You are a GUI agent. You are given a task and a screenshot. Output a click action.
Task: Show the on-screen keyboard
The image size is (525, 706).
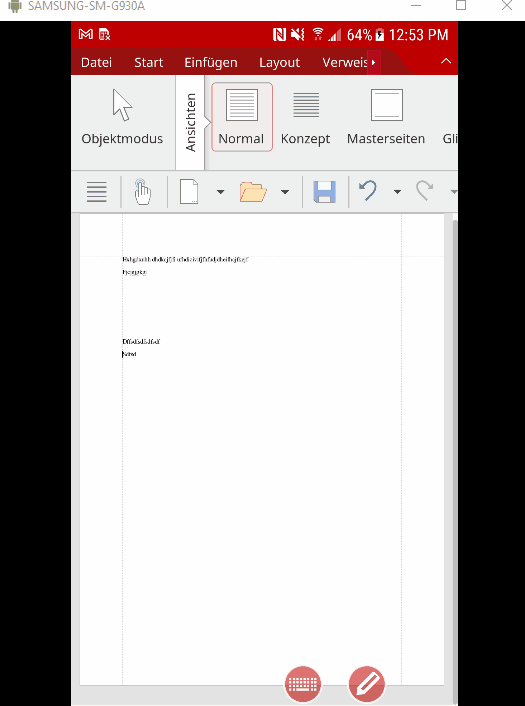click(x=303, y=684)
